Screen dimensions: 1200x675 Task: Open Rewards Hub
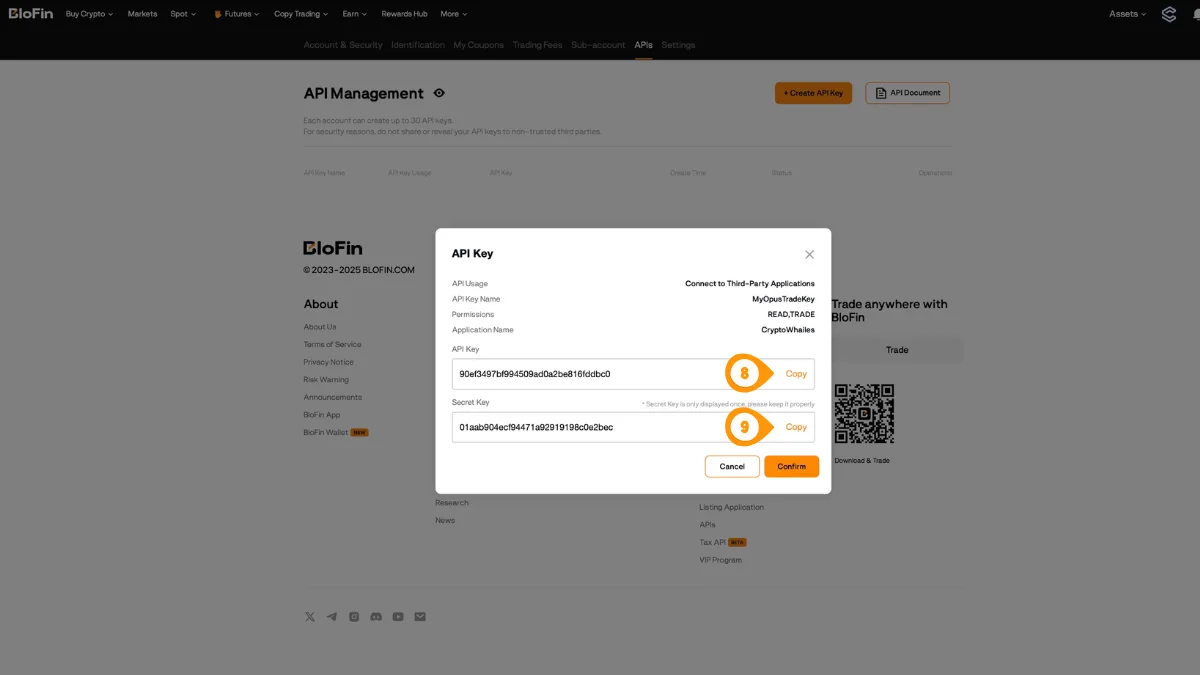pyautogui.click(x=404, y=14)
